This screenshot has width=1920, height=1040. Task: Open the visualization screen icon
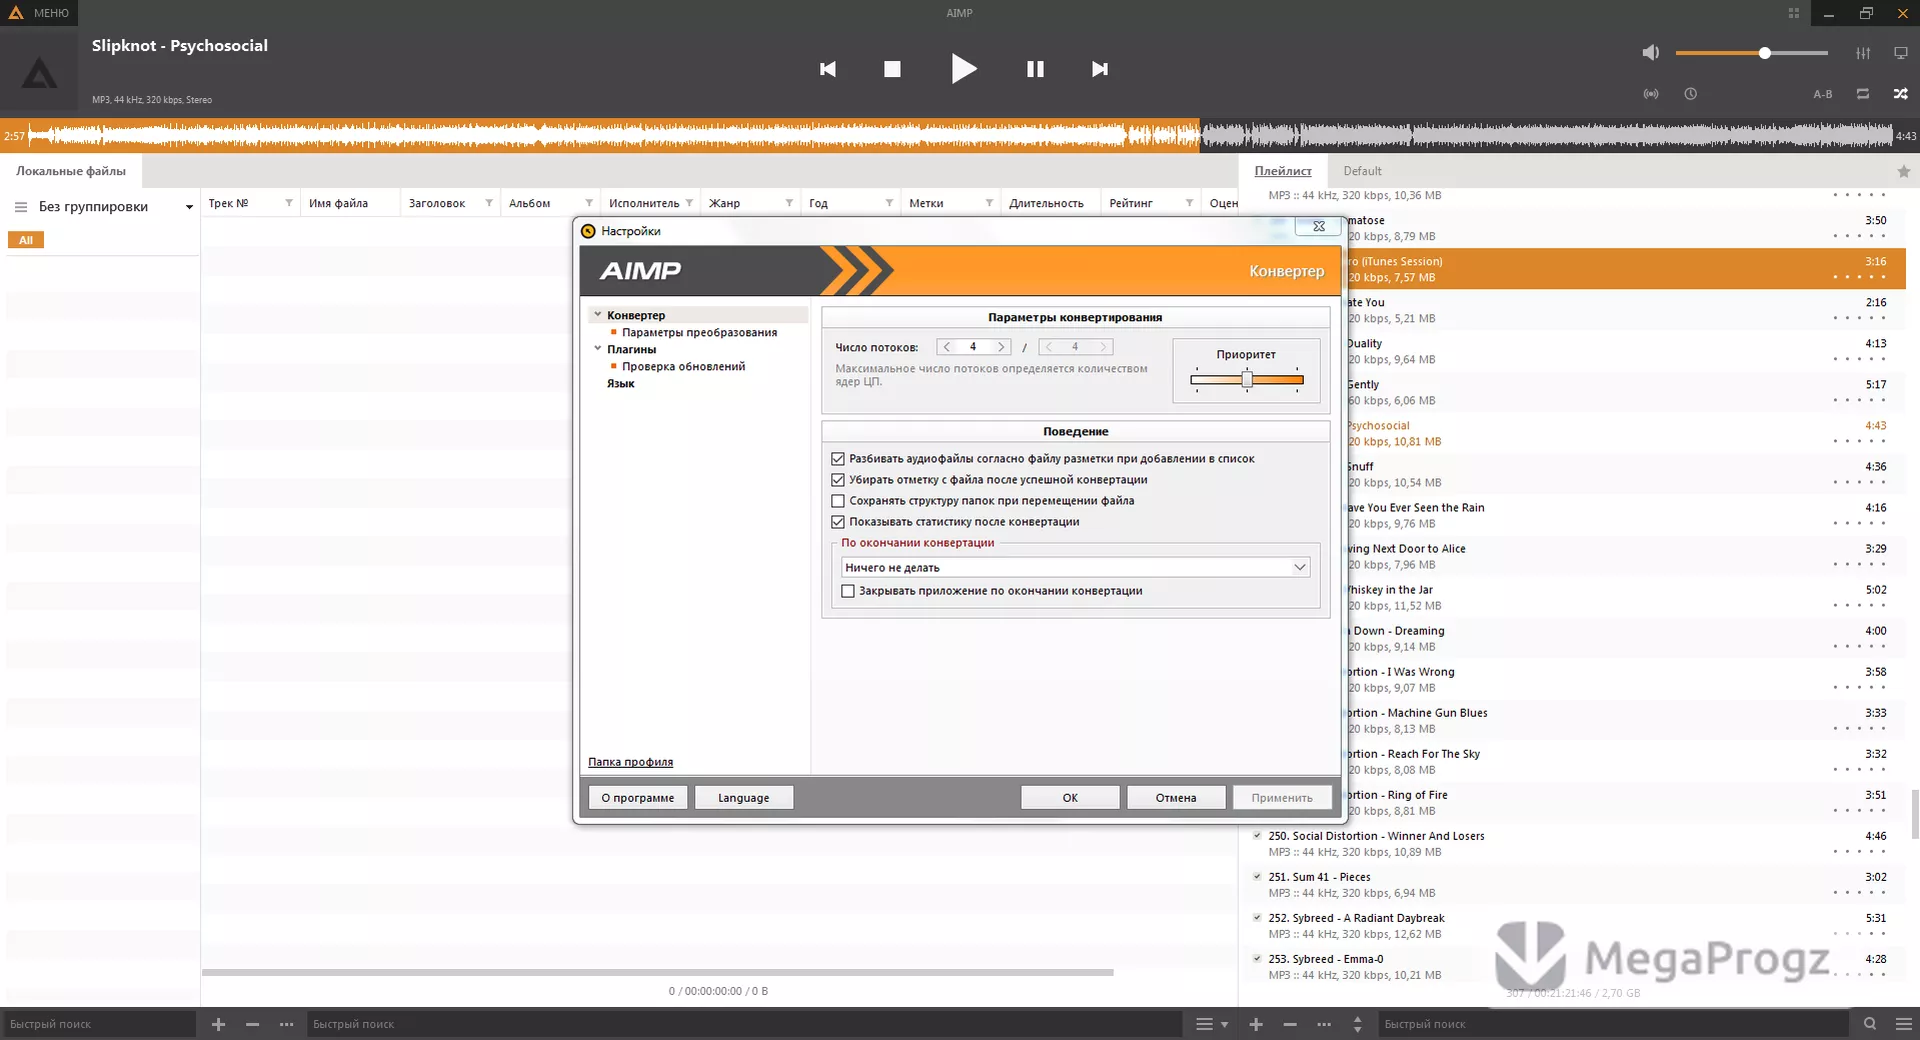1901,53
